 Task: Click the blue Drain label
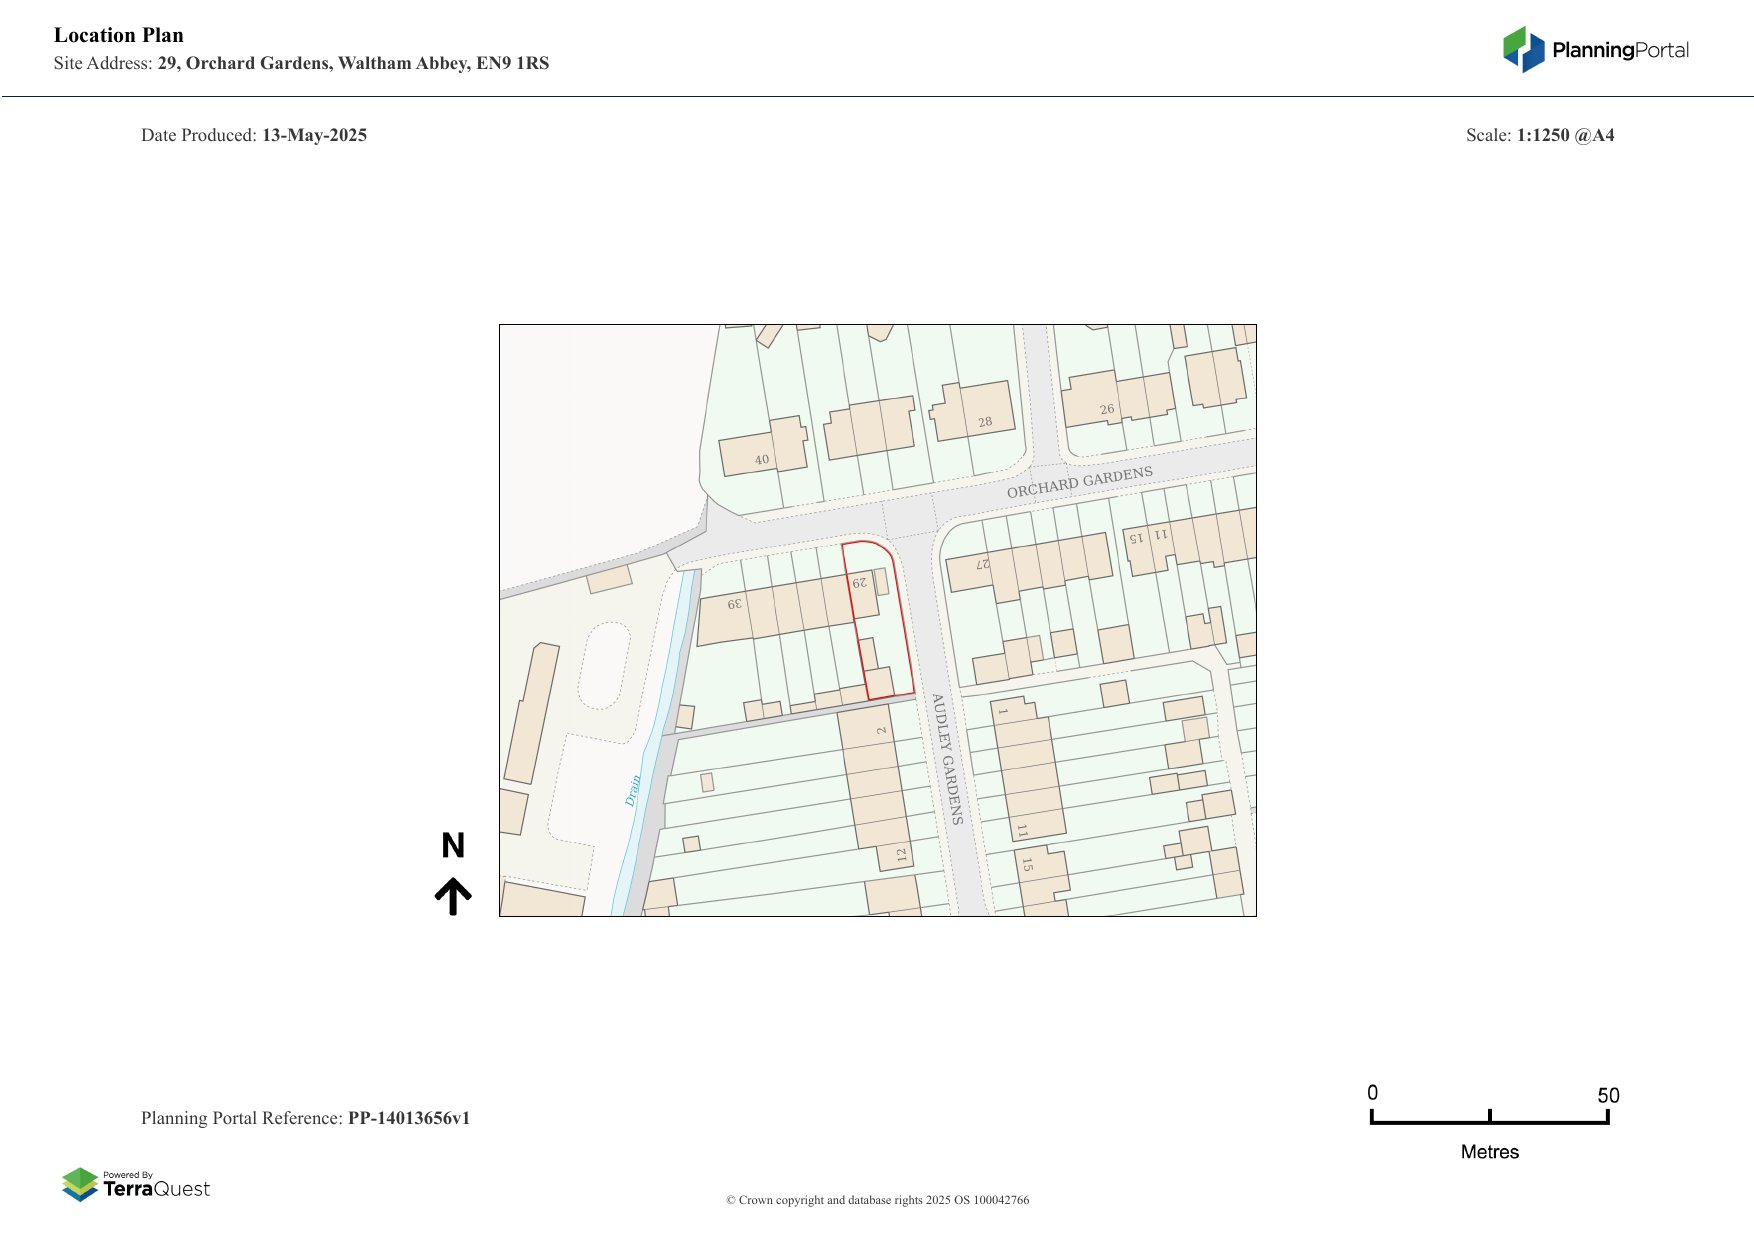[x=632, y=790]
